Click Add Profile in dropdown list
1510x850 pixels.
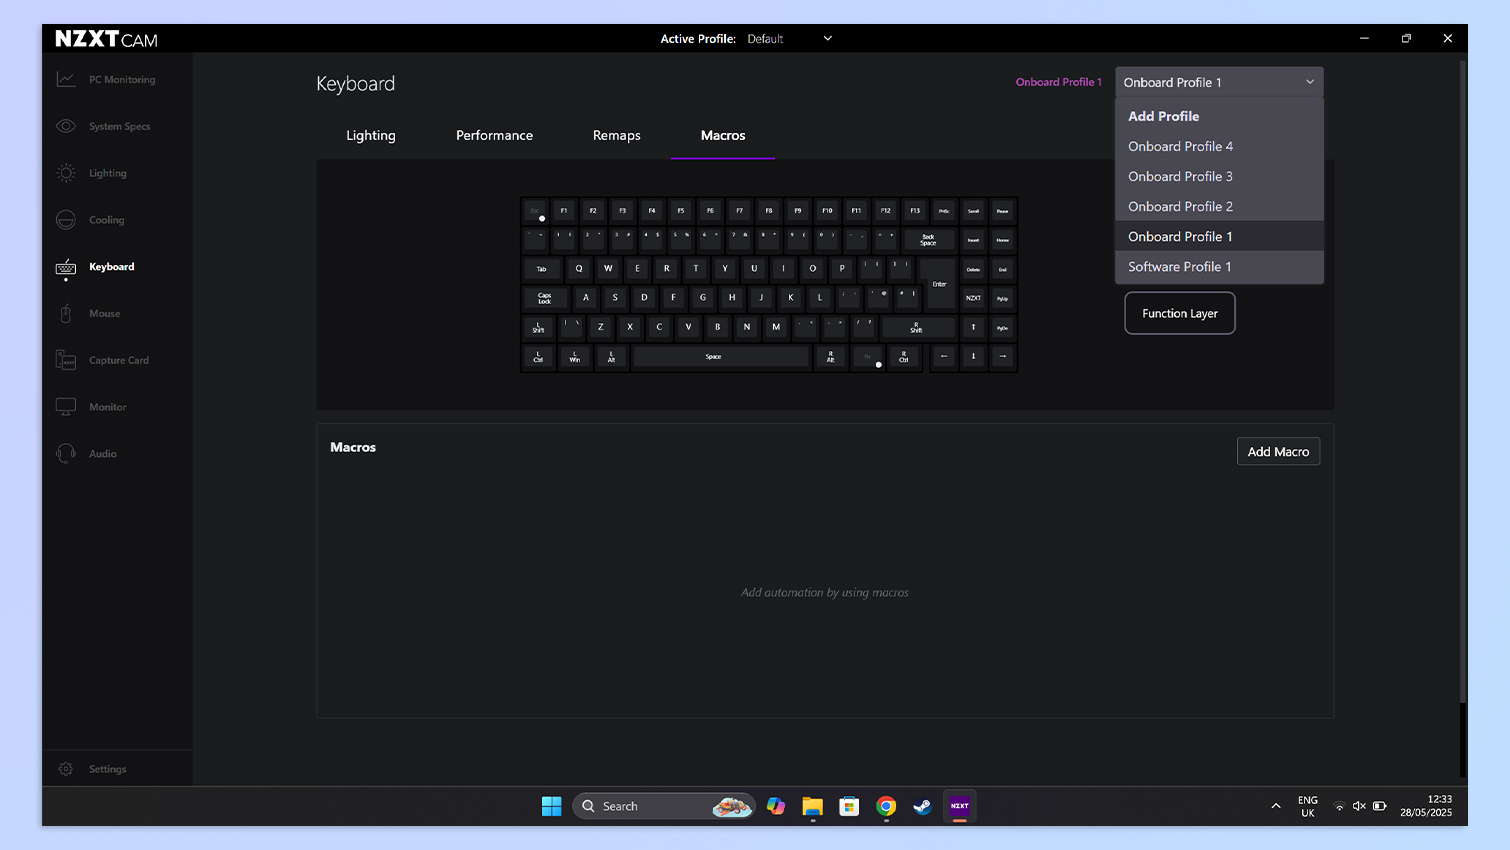[x=1163, y=116]
